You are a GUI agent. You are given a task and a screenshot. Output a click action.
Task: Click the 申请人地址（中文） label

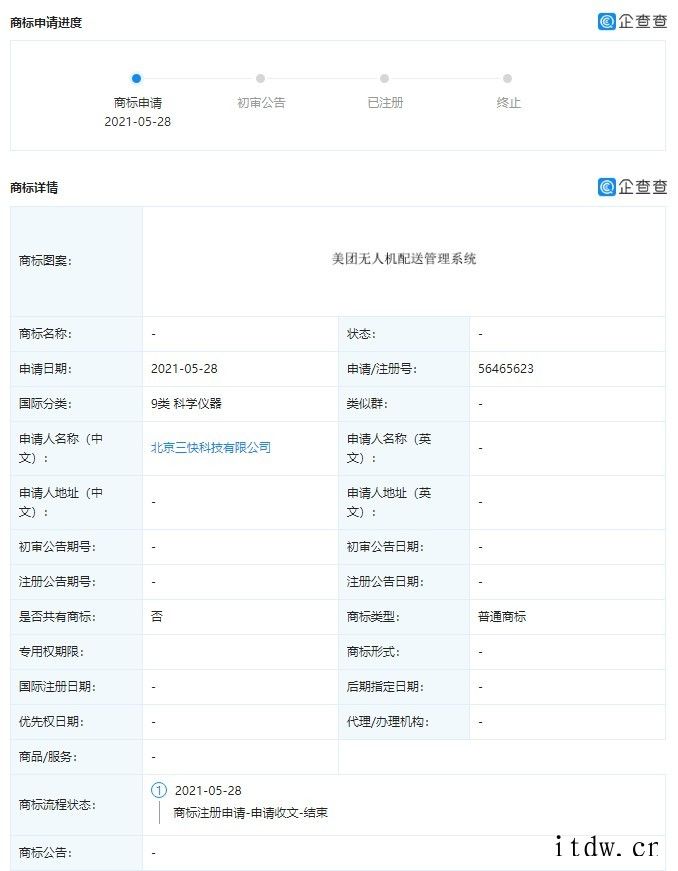point(61,502)
